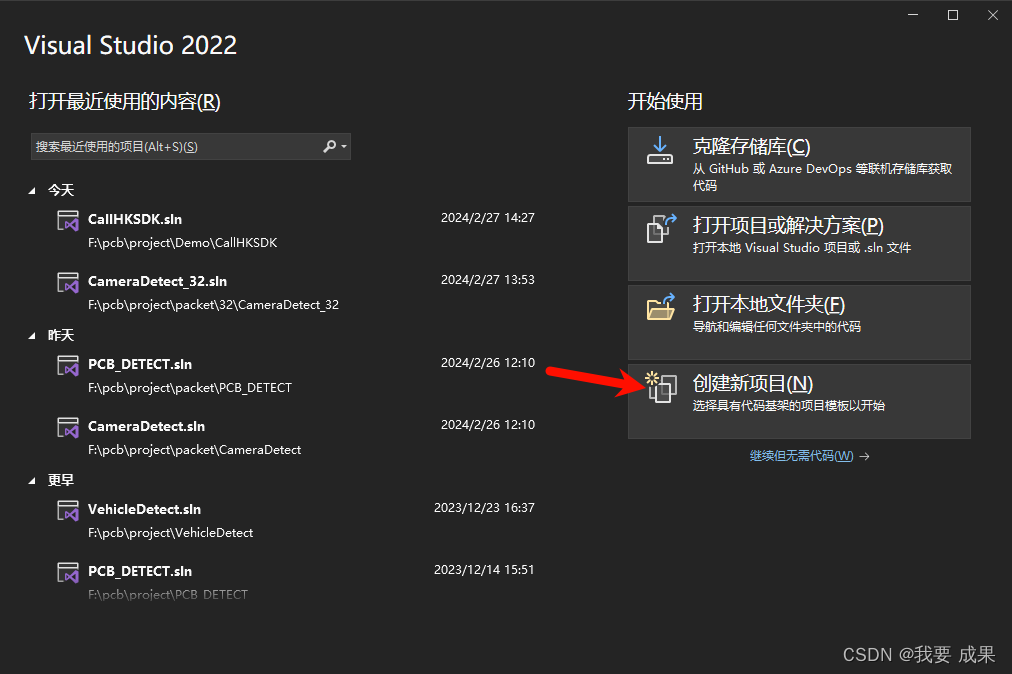1012x674 pixels.
Task: Click the Open local folder icon
Action: 660,308
